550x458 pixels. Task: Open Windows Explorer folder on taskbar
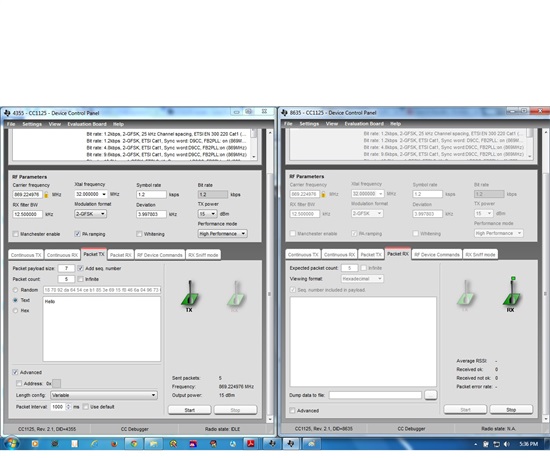pos(153,444)
